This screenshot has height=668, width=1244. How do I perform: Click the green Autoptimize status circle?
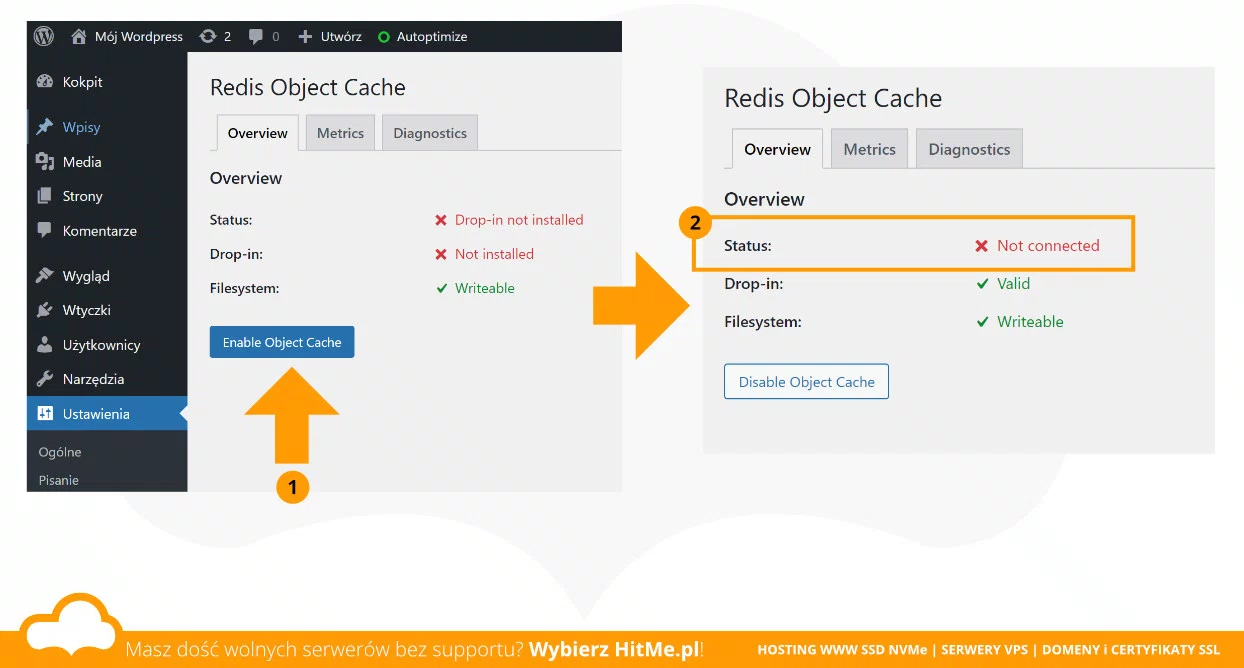coord(383,37)
